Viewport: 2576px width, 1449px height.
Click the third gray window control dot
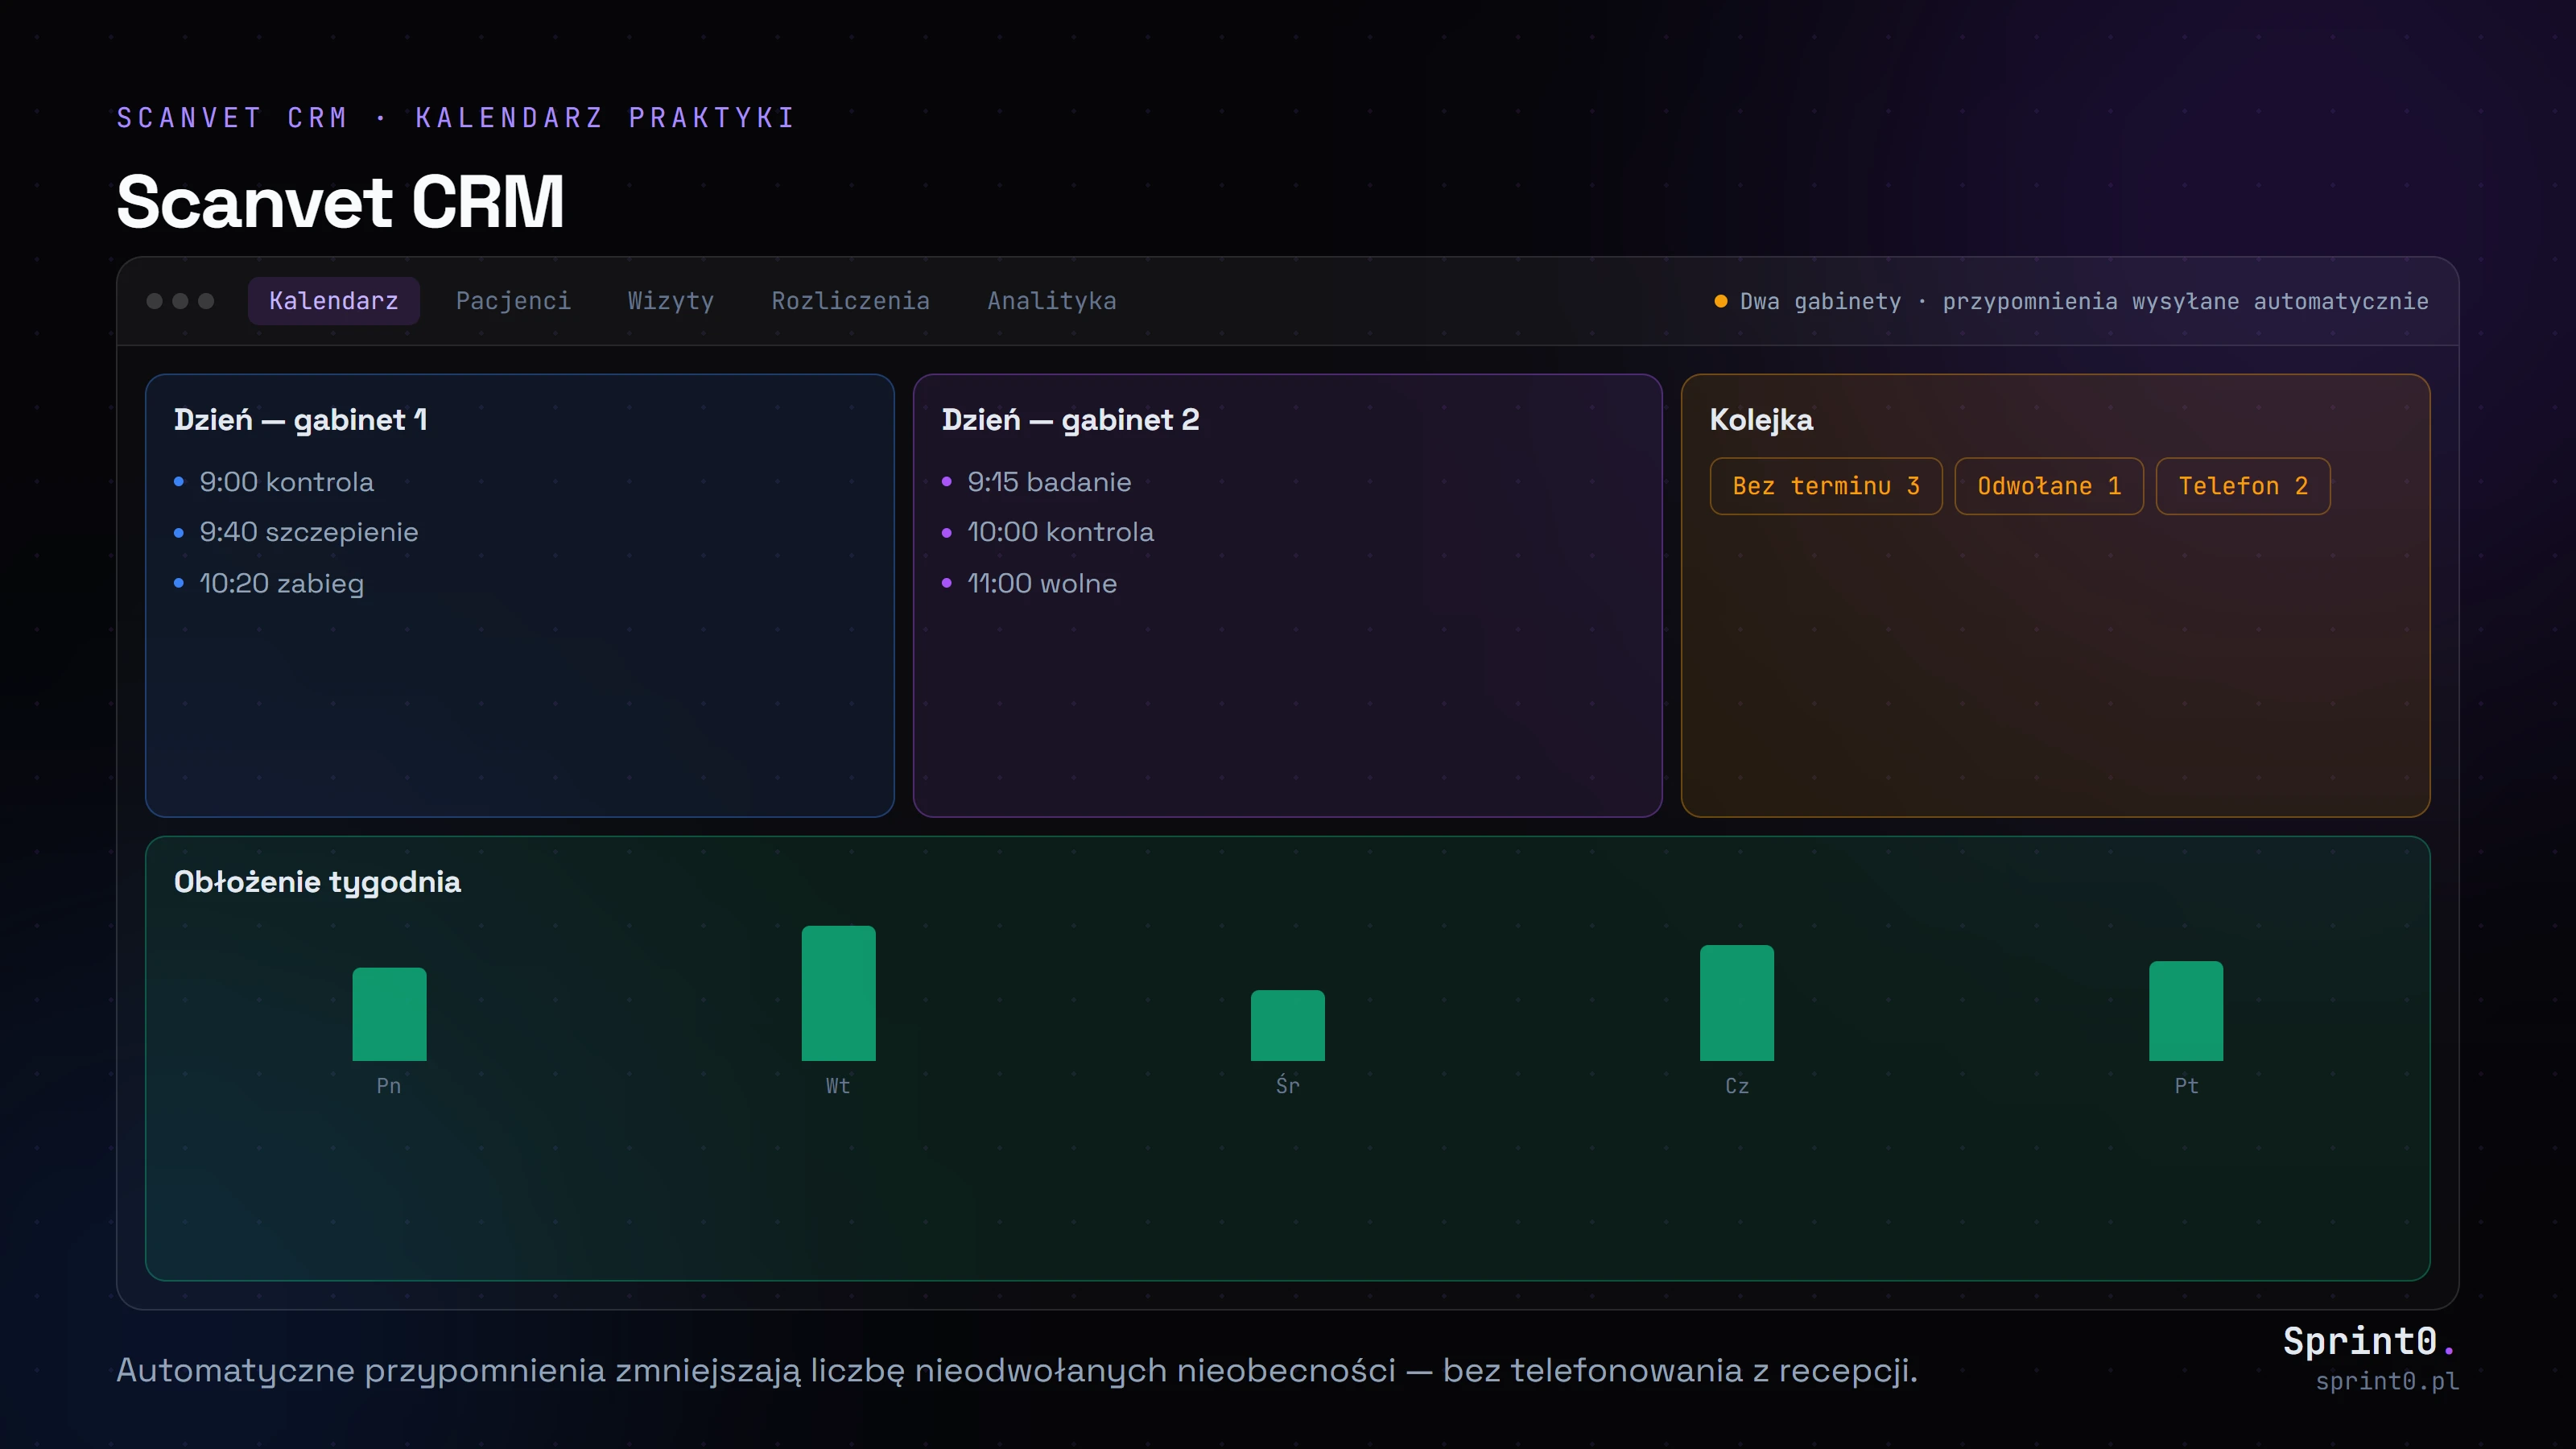point(206,301)
